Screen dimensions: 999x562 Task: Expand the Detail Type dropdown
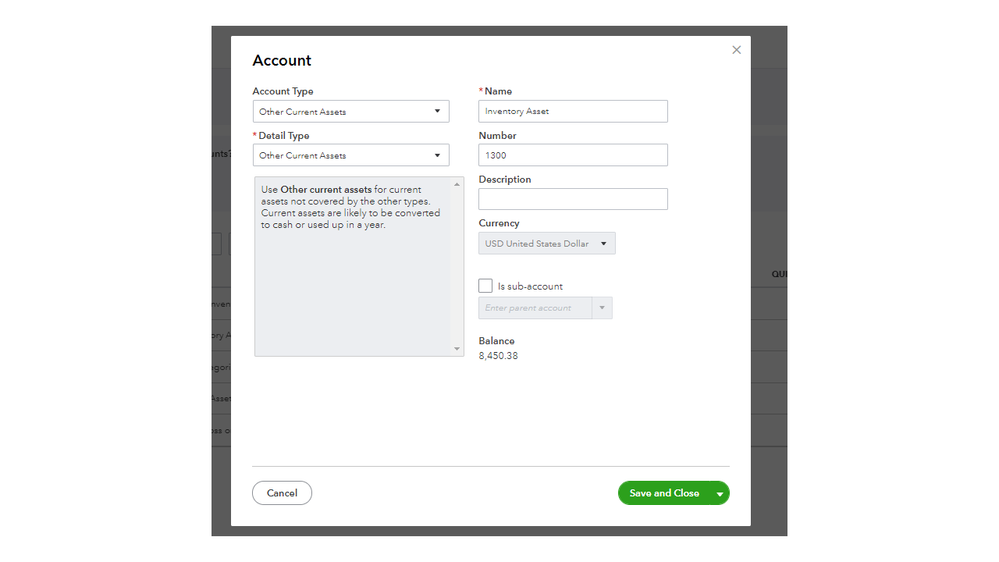350,155
